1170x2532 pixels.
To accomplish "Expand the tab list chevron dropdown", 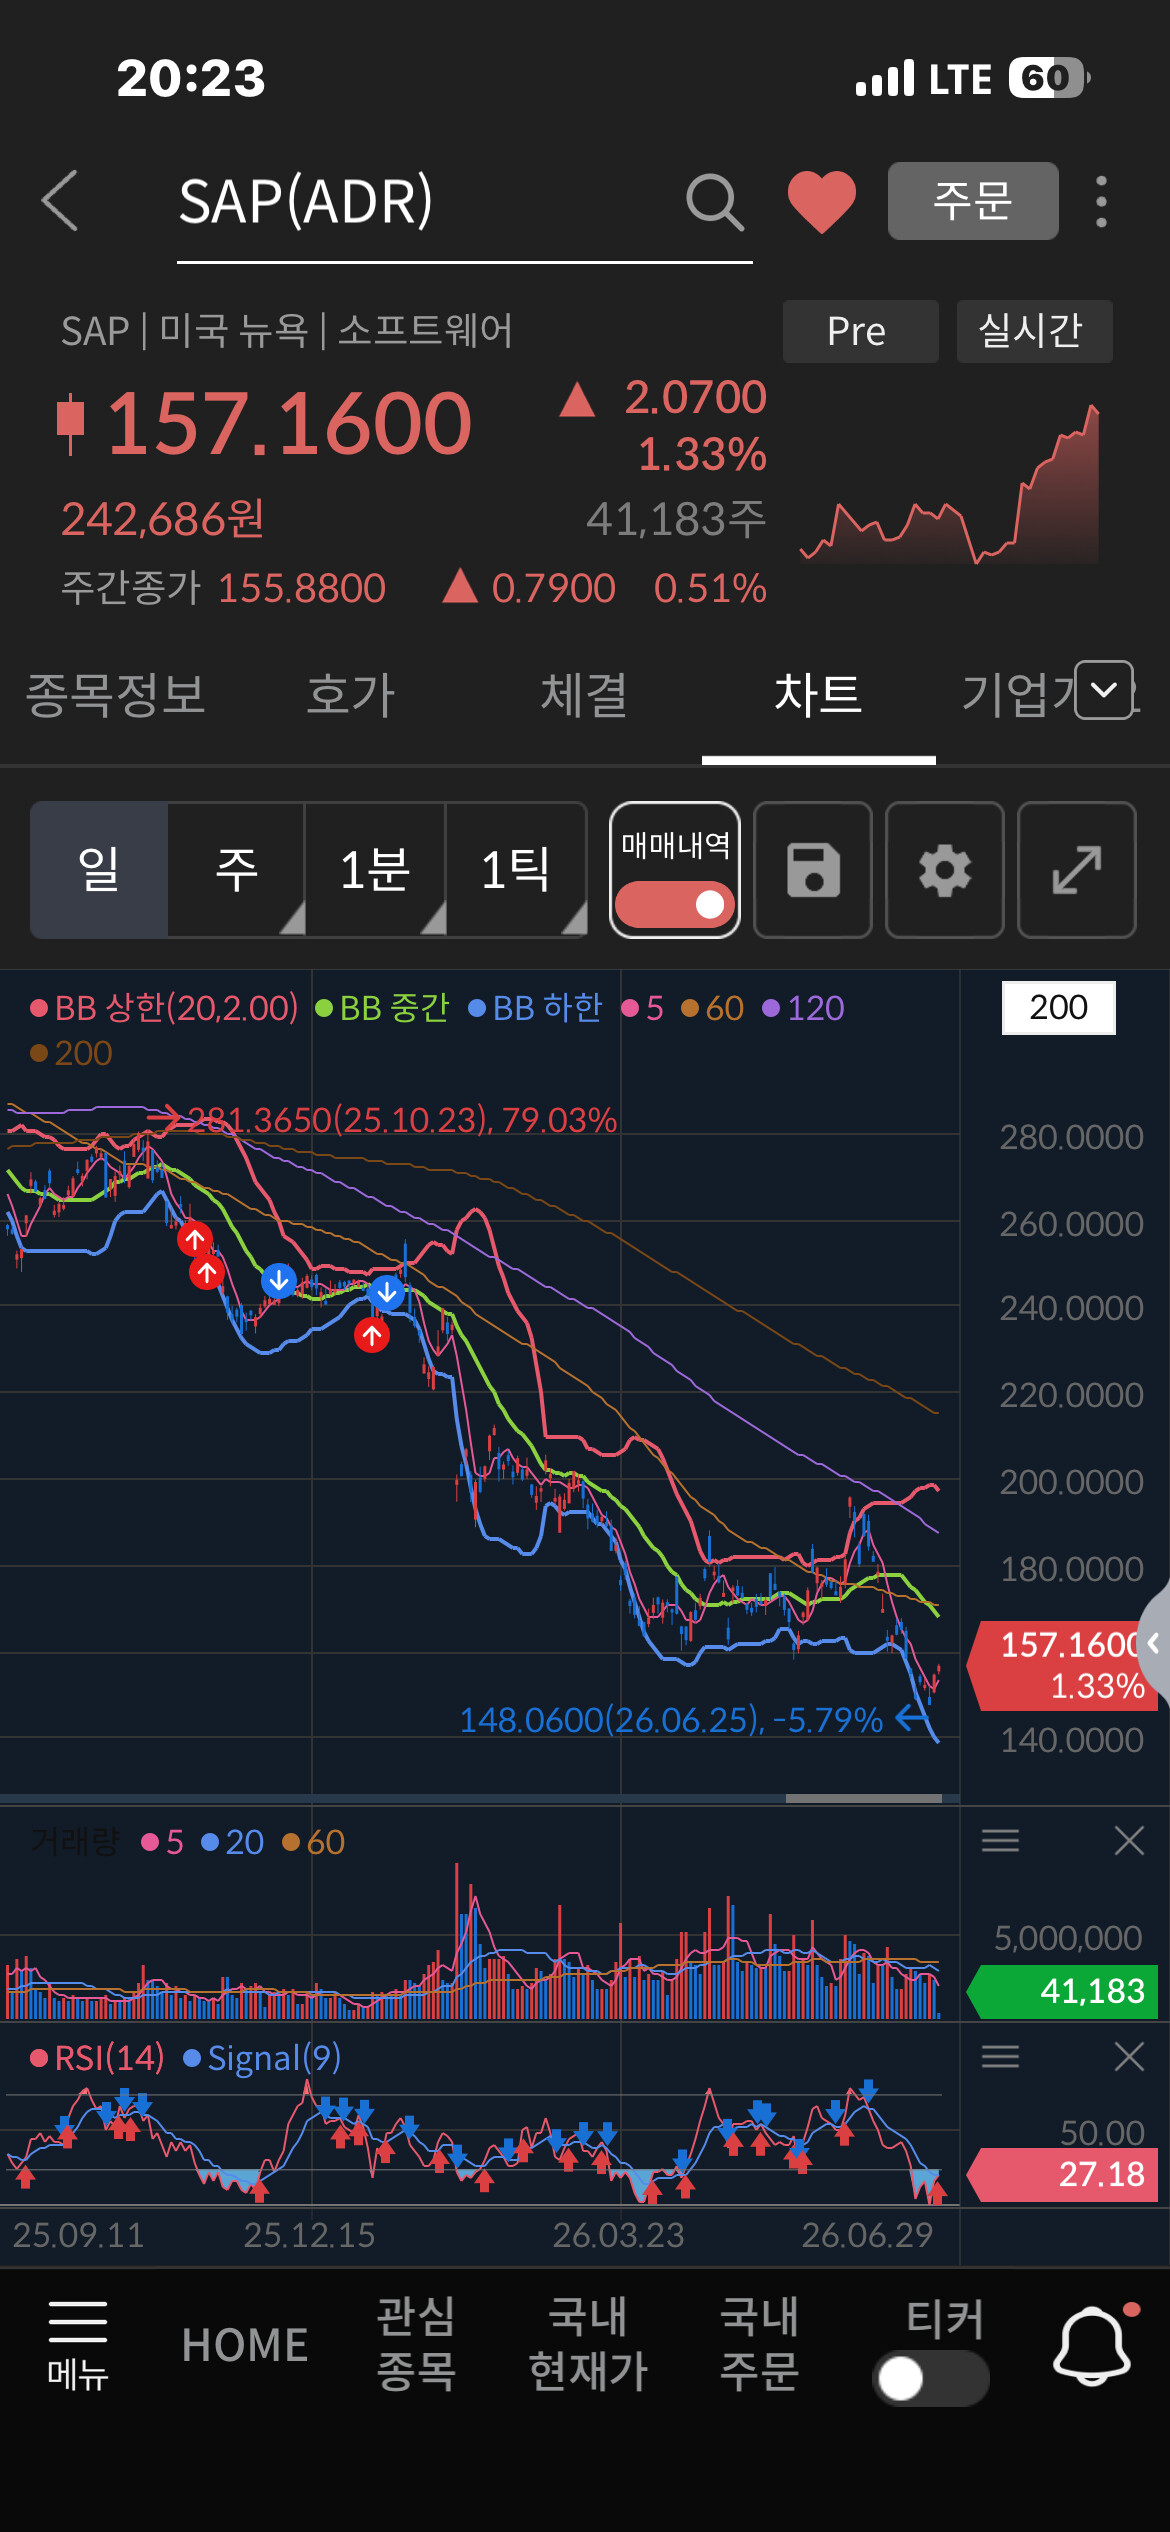I will (1104, 690).
